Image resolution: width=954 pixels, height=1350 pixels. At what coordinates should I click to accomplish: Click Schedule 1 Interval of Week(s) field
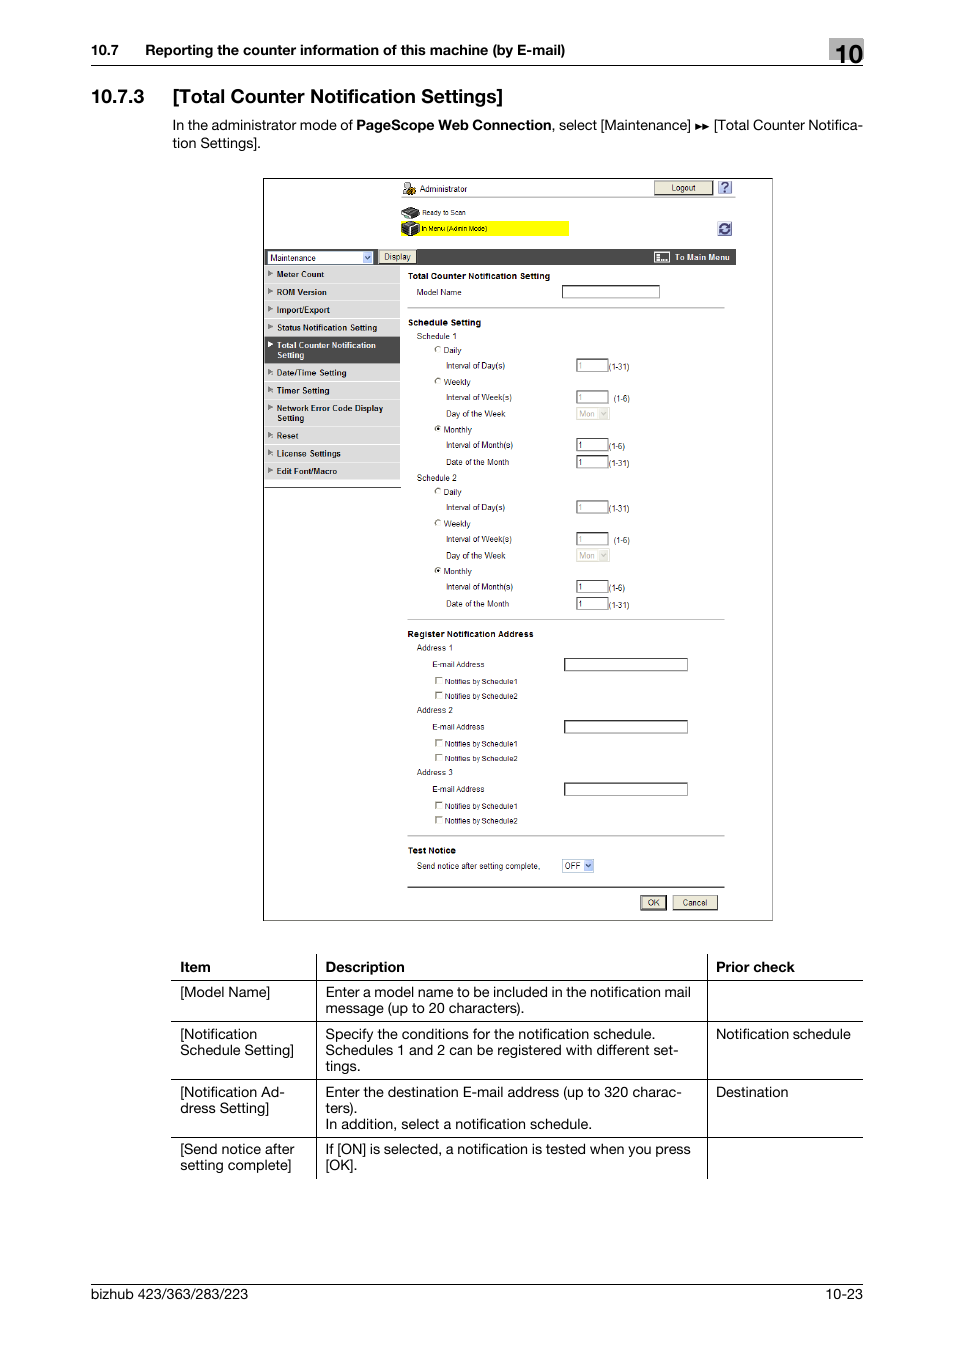pos(592,397)
